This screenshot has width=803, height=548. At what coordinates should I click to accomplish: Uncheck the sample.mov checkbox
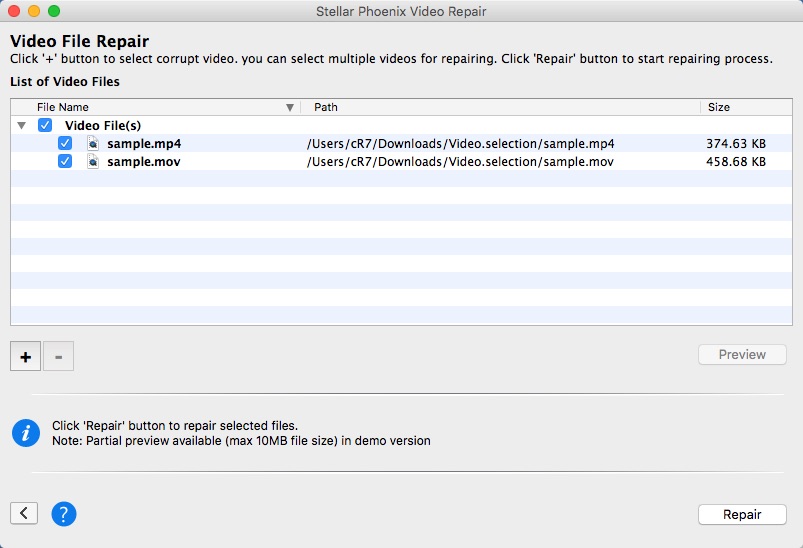click(65, 162)
